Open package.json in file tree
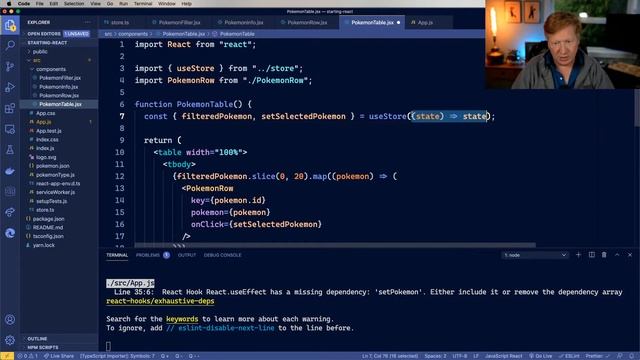640x360 pixels. point(49,219)
